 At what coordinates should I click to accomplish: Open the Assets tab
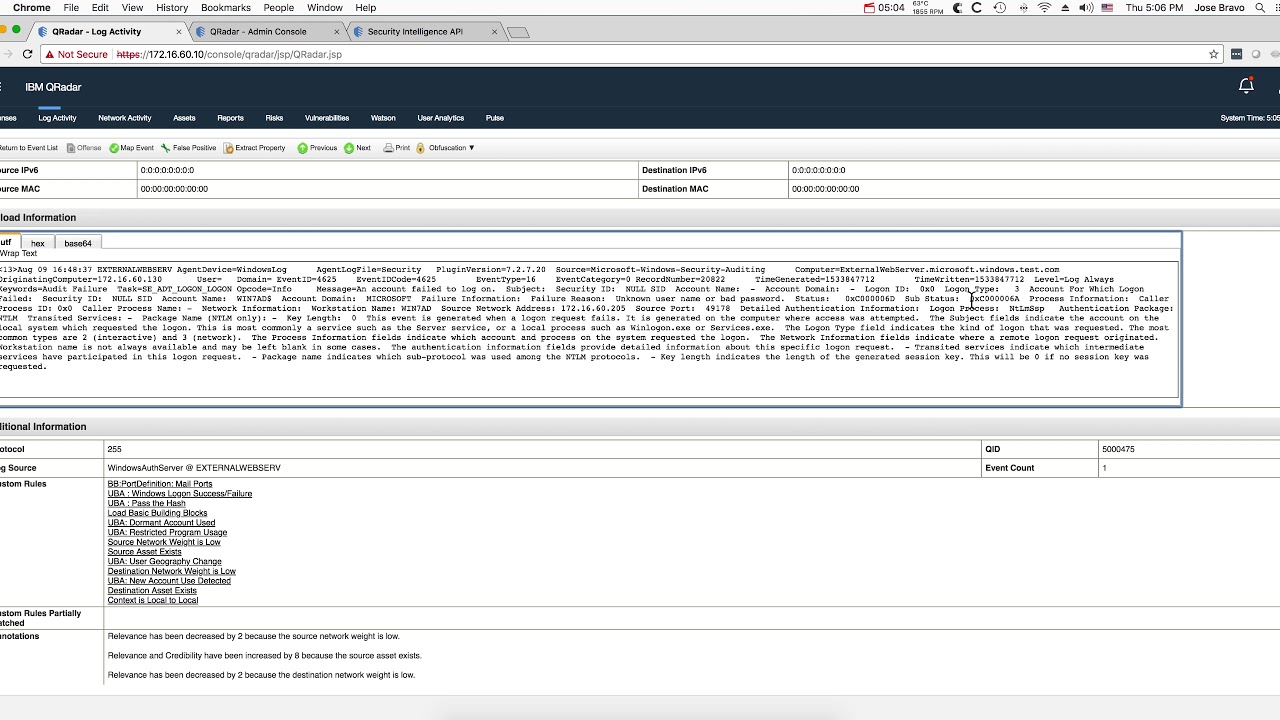coord(184,118)
